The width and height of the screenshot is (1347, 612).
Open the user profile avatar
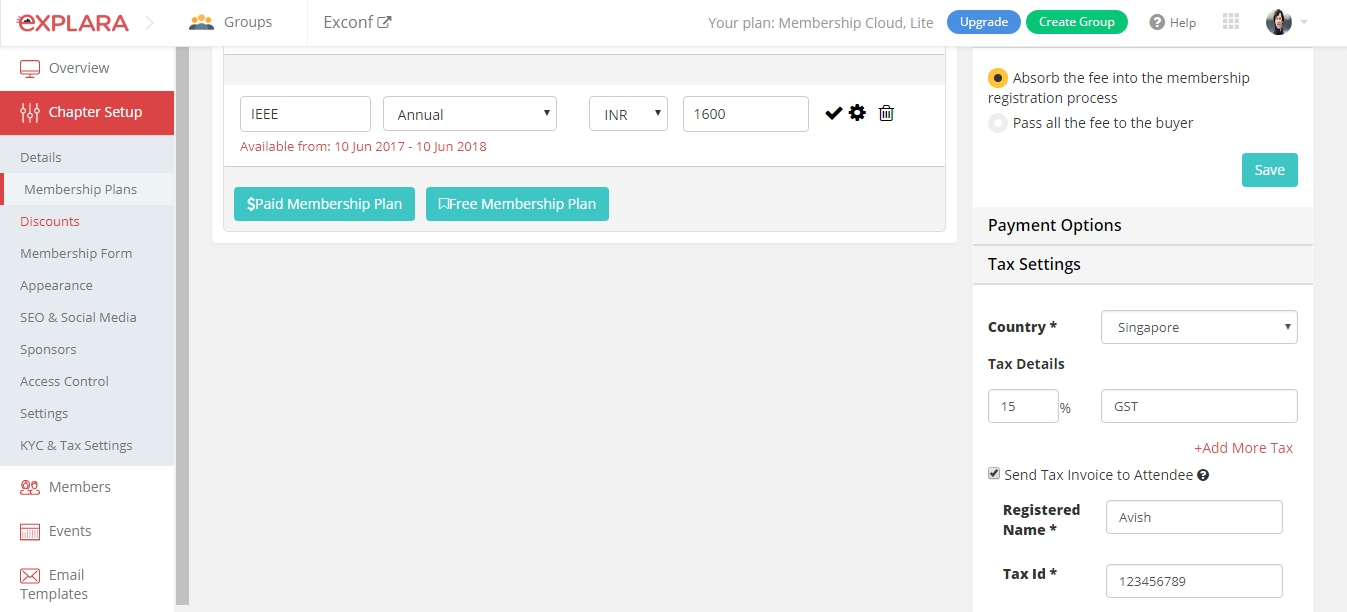1279,22
